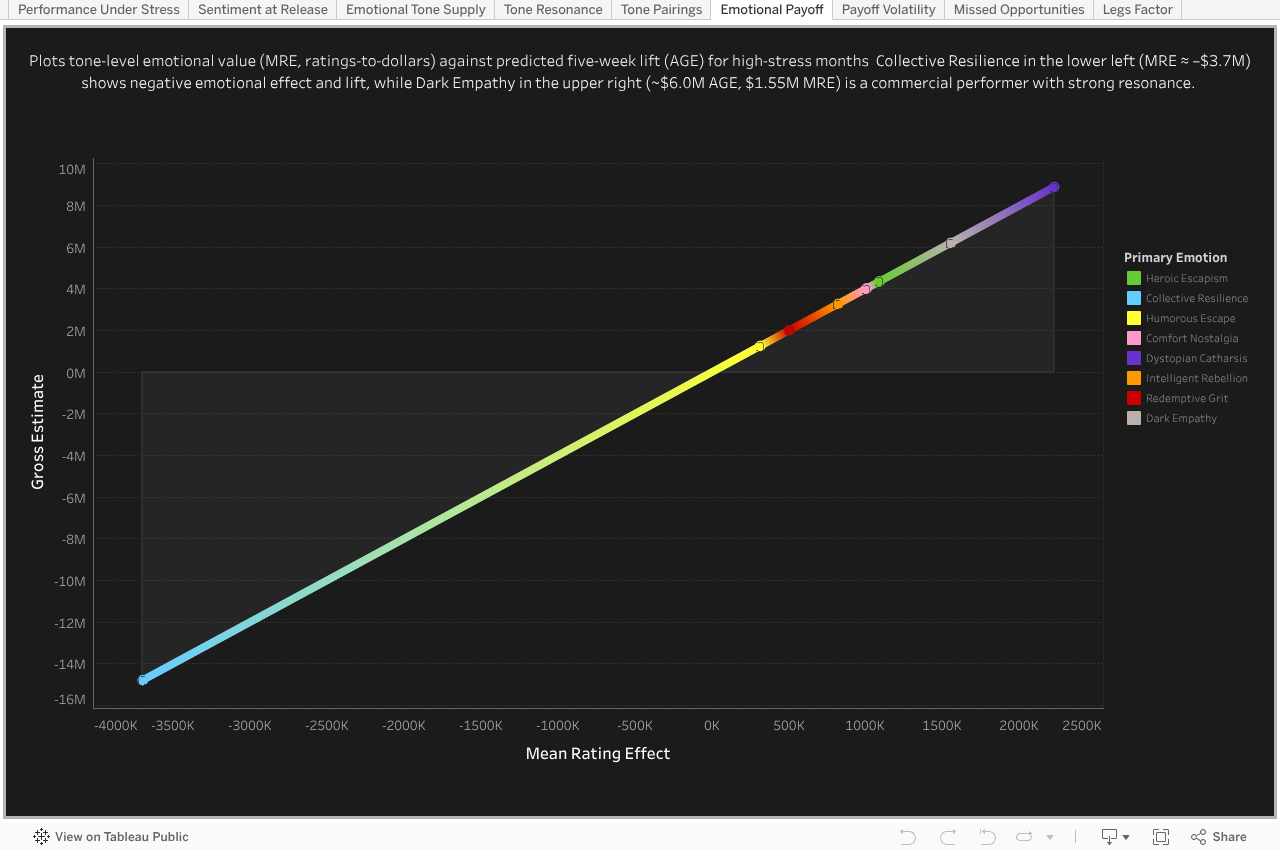Select the orange Intelligent Rebellion data point
Screen dimensions: 1280x850
click(x=838, y=304)
